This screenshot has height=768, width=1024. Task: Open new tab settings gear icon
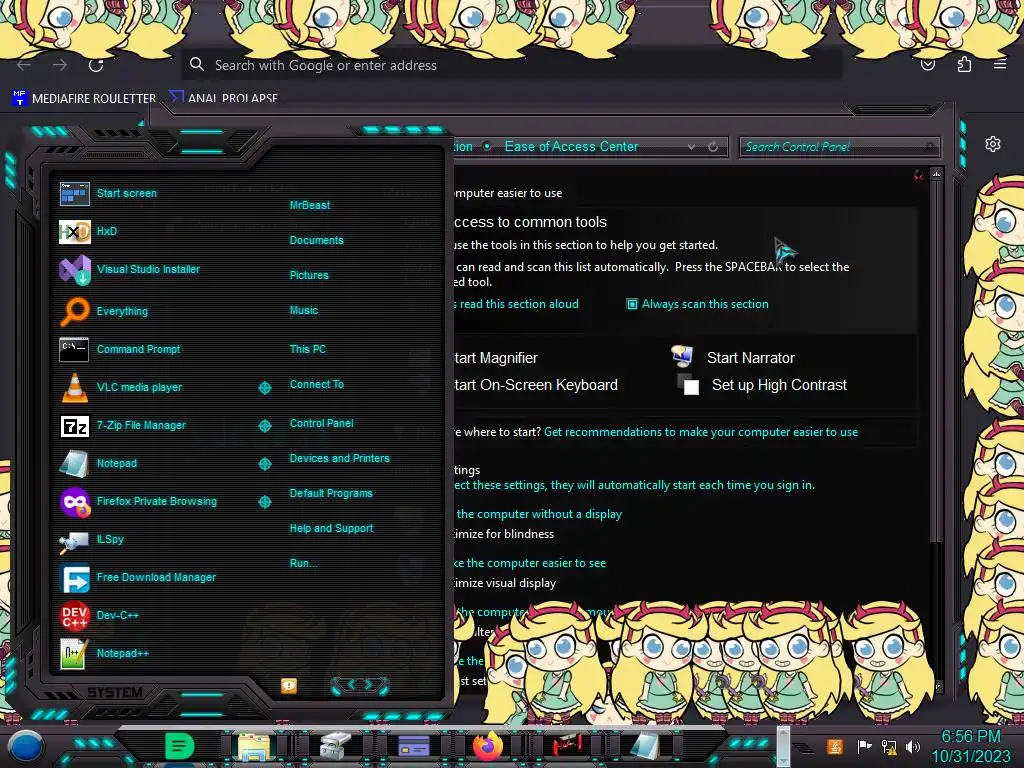993,144
